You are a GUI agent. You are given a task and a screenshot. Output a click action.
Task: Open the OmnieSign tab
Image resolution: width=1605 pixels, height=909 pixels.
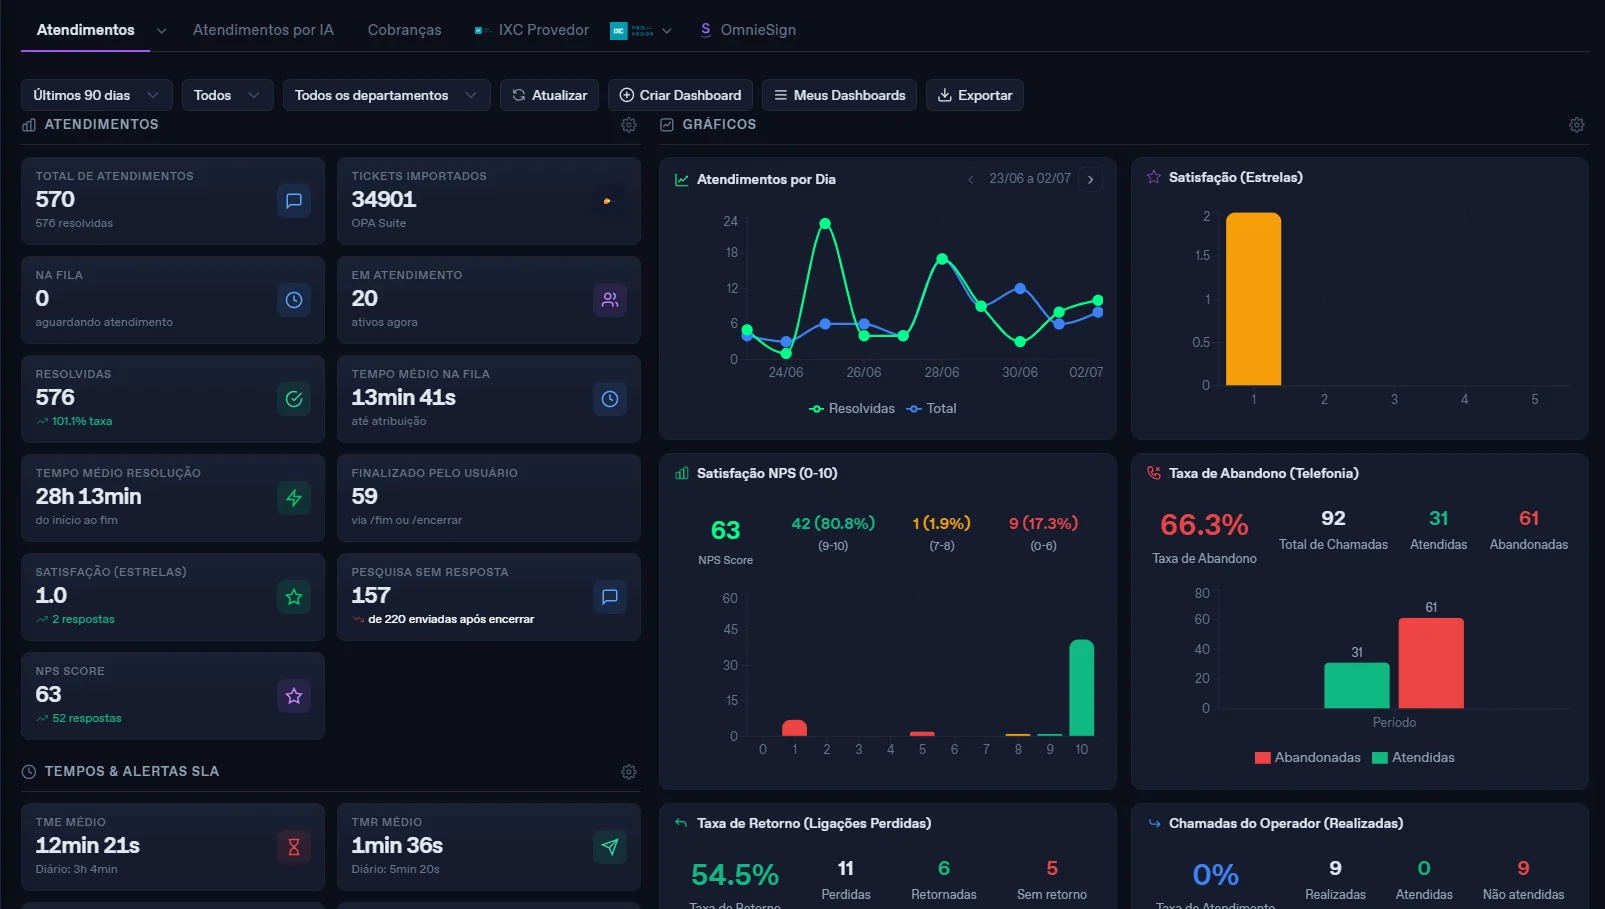pos(748,30)
